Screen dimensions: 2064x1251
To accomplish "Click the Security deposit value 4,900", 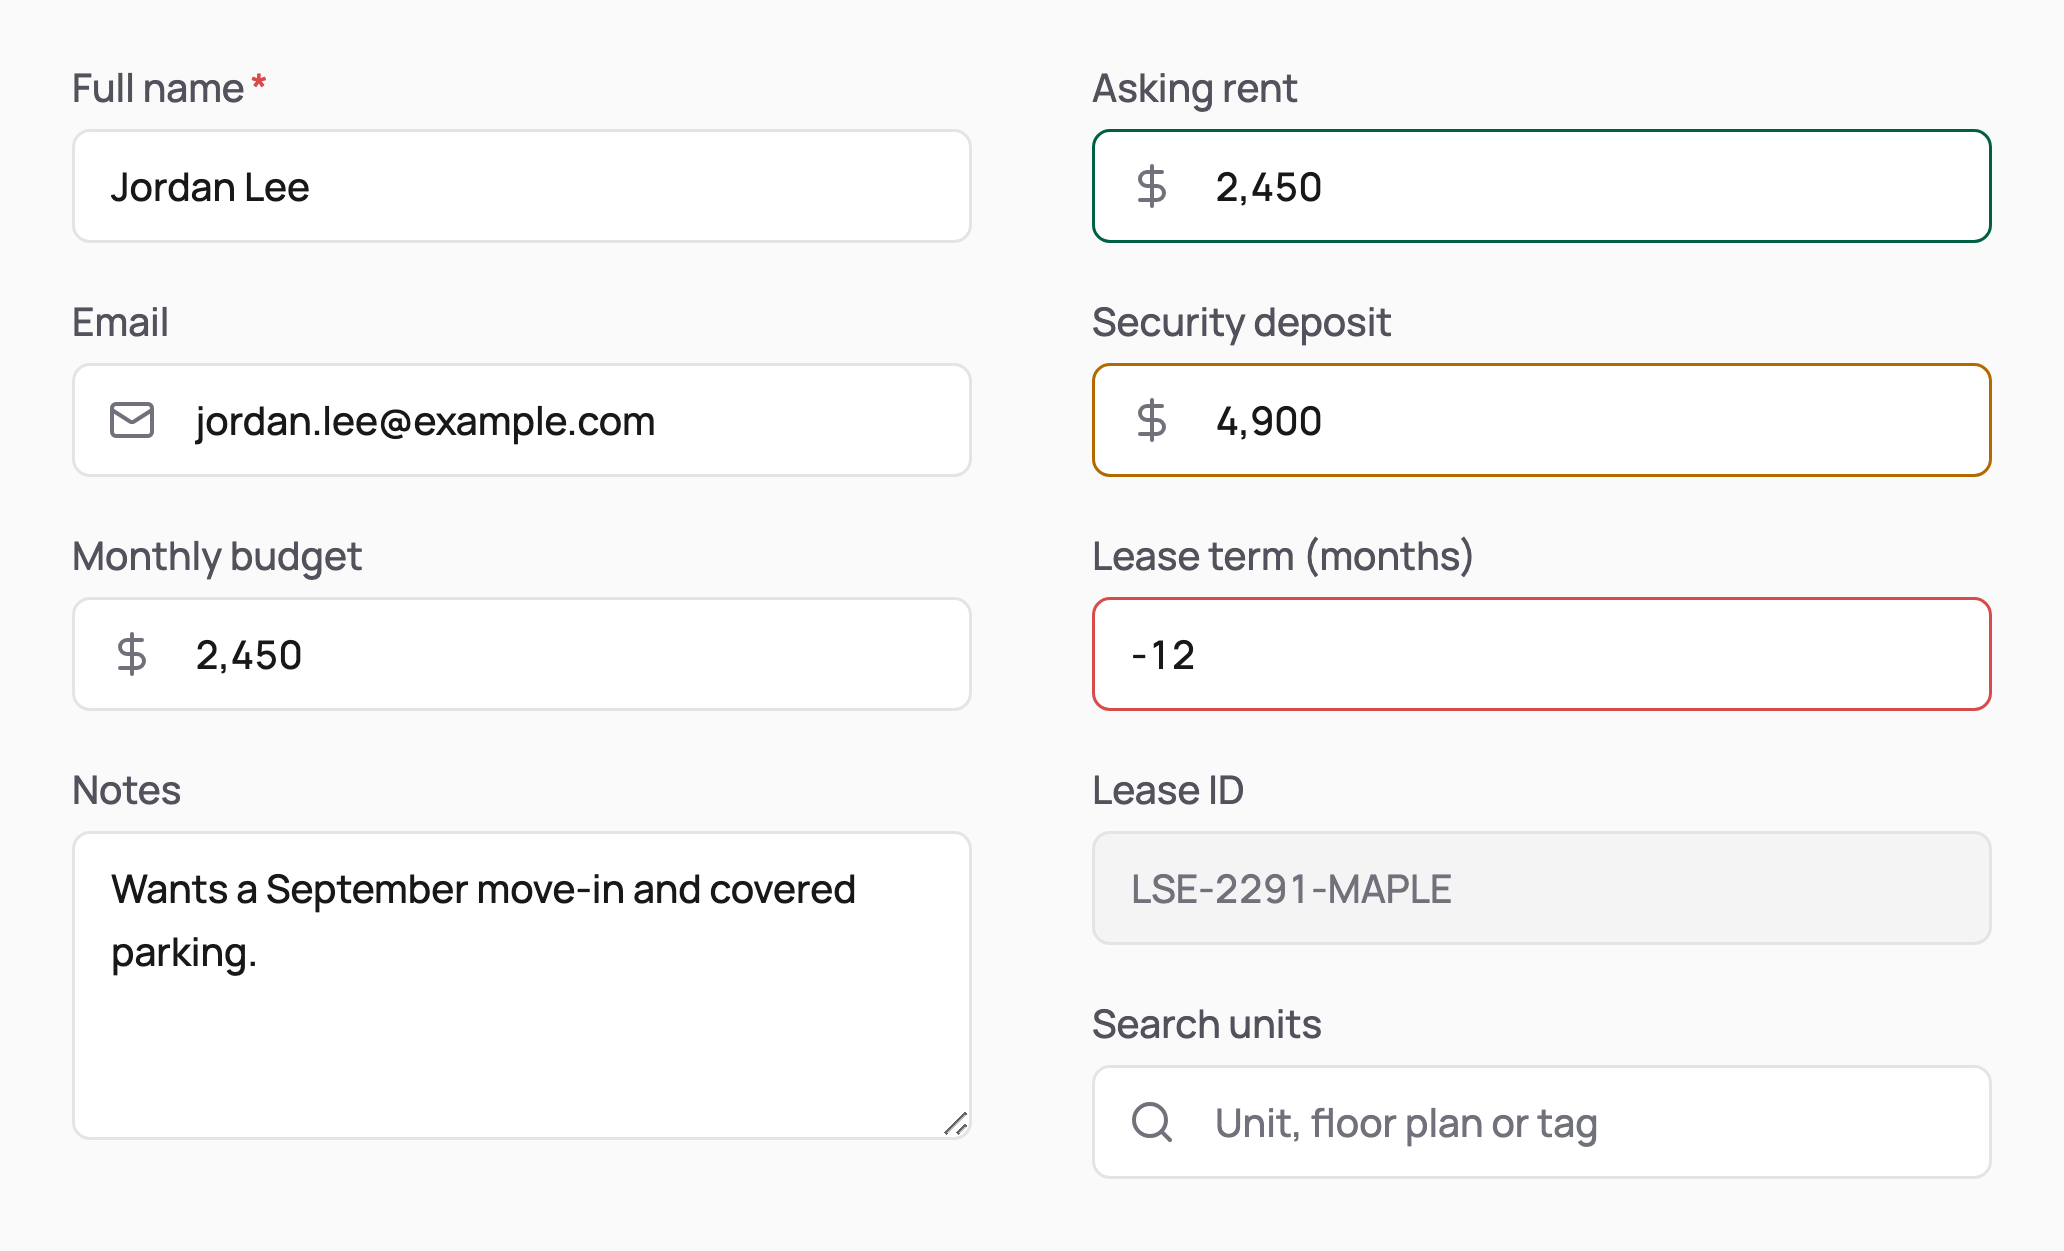I will point(1269,421).
